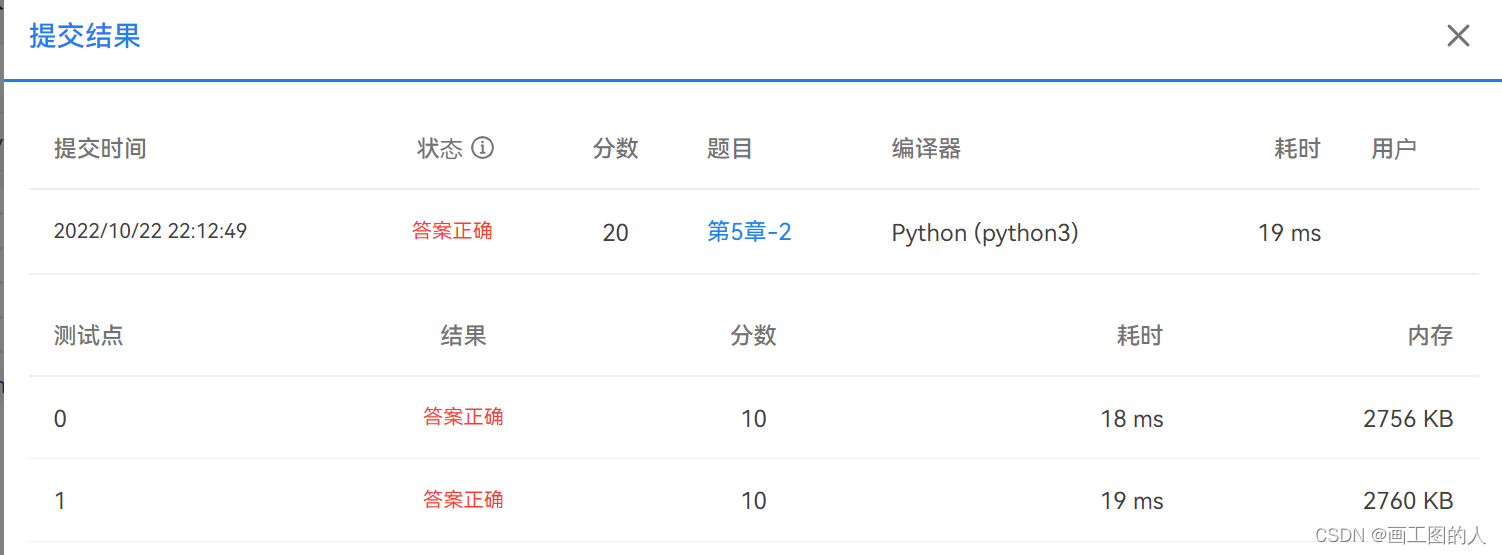Click the submission's red 答案正确 status
The image size is (1502, 555).
pyautogui.click(x=452, y=231)
